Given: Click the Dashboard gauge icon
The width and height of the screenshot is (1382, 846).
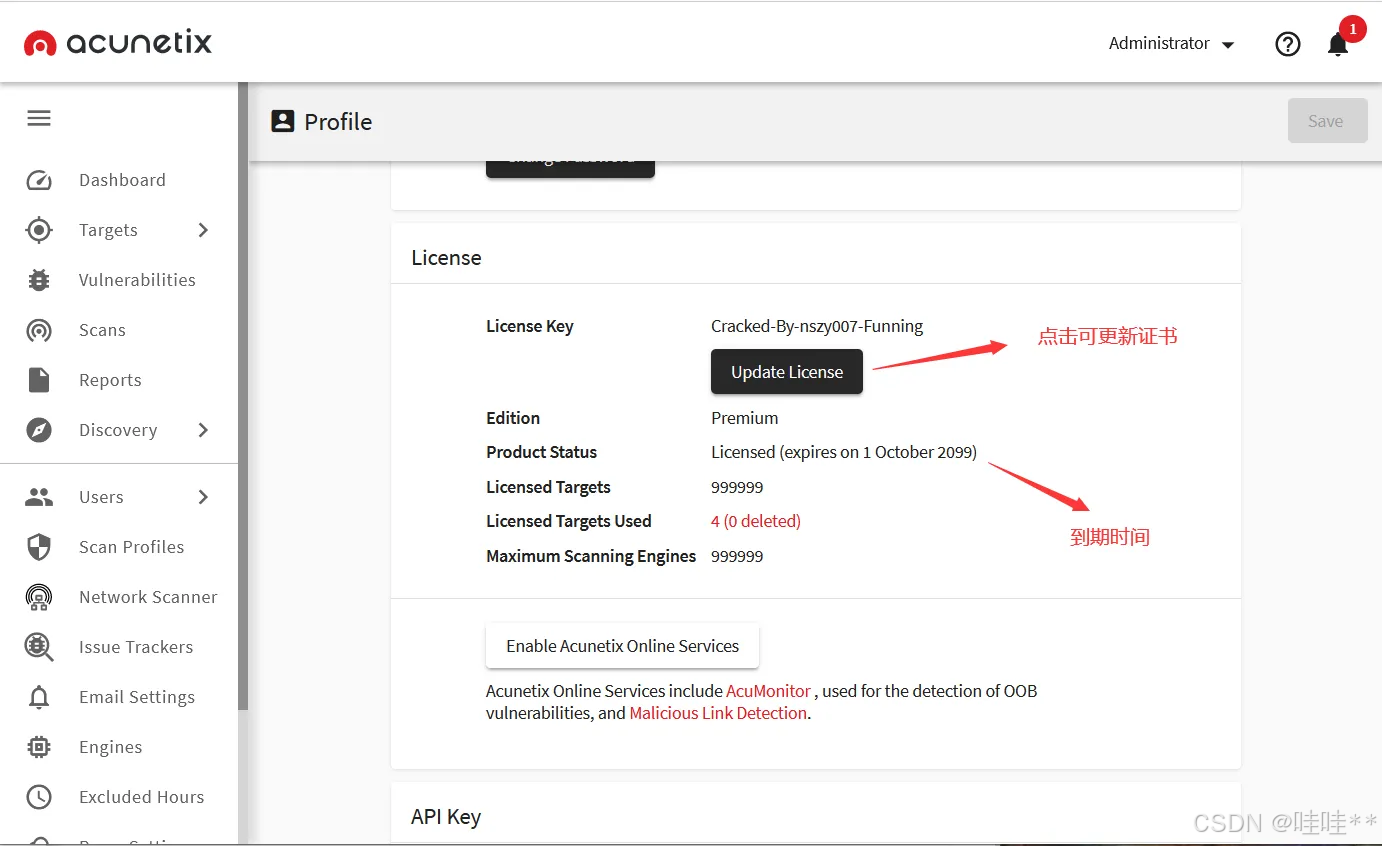Looking at the screenshot, I should [x=39, y=180].
